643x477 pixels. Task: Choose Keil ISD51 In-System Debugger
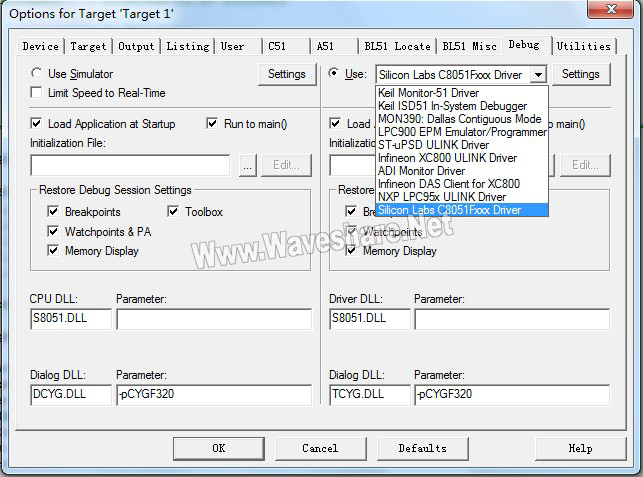[x=462, y=106]
